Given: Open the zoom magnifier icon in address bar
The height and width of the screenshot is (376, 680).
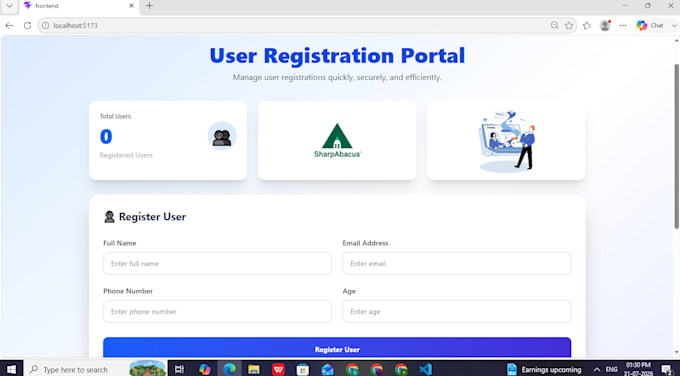Looking at the screenshot, I should pyautogui.click(x=554, y=26).
